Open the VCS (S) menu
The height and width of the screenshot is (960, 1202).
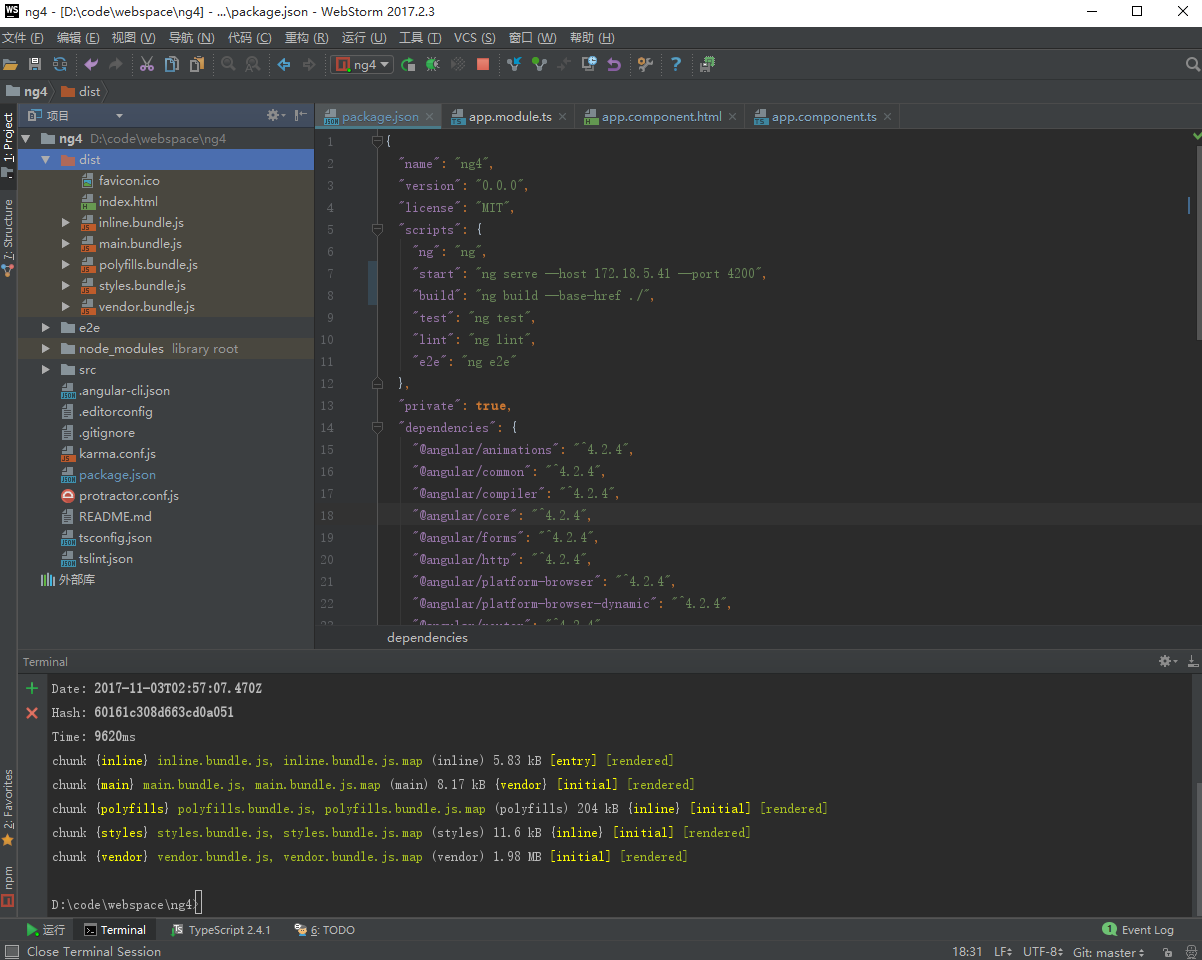(x=474, y=38)
